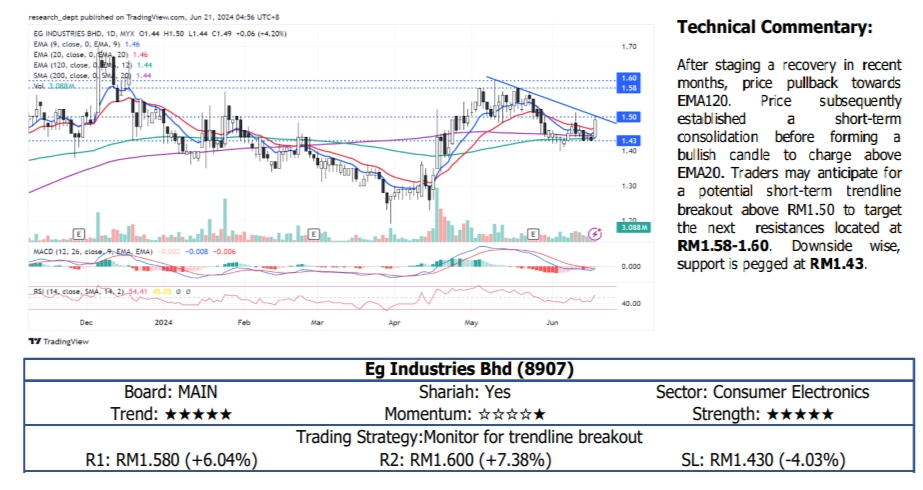923x490 pixels.
Task: Click the Momentum star rating
Action: pos(512,414)
